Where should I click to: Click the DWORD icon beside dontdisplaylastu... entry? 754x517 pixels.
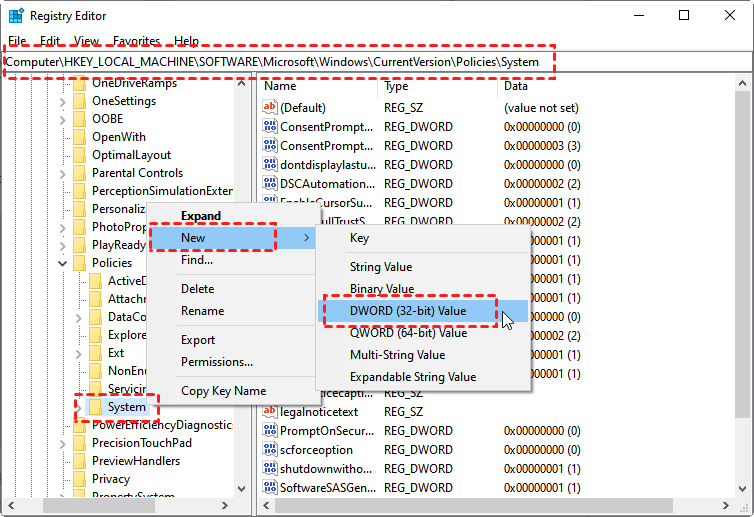270,164
